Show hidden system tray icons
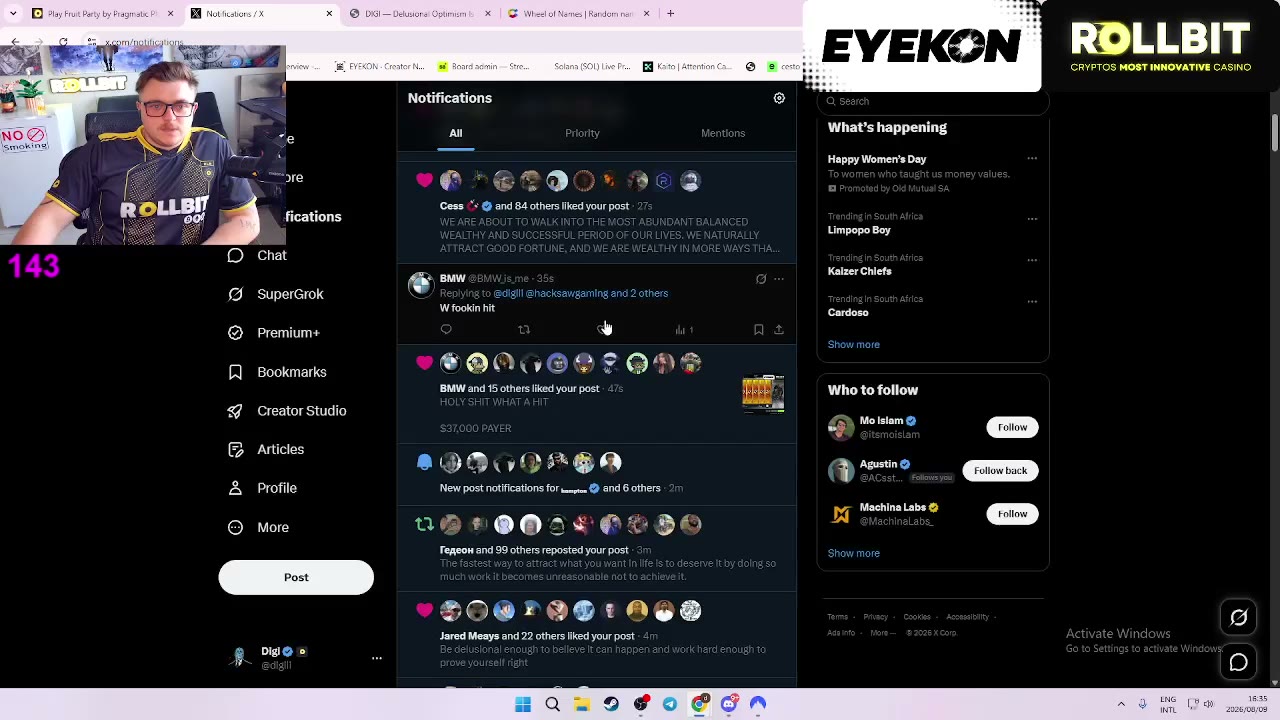Screen dimensions: 1280x720 1121,704
